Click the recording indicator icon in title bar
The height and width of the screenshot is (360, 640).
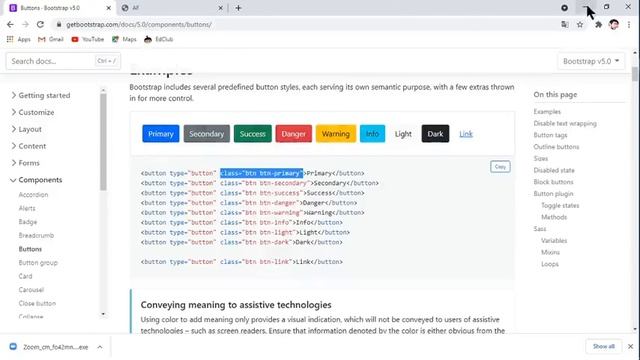564,8
